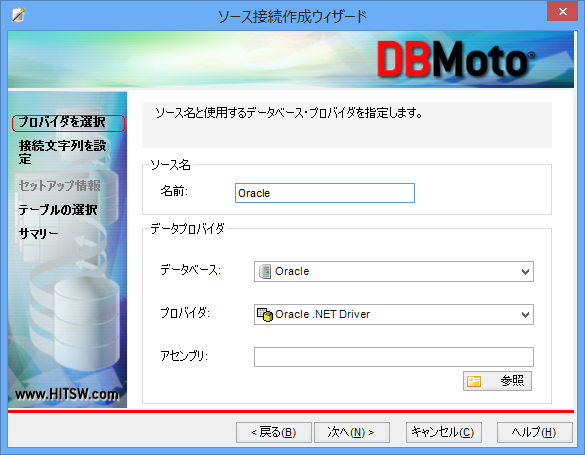Go to 接続文字列を設定 step in sidebar
The height and width of the screenshot is (455, 585).
click(63, 152)
